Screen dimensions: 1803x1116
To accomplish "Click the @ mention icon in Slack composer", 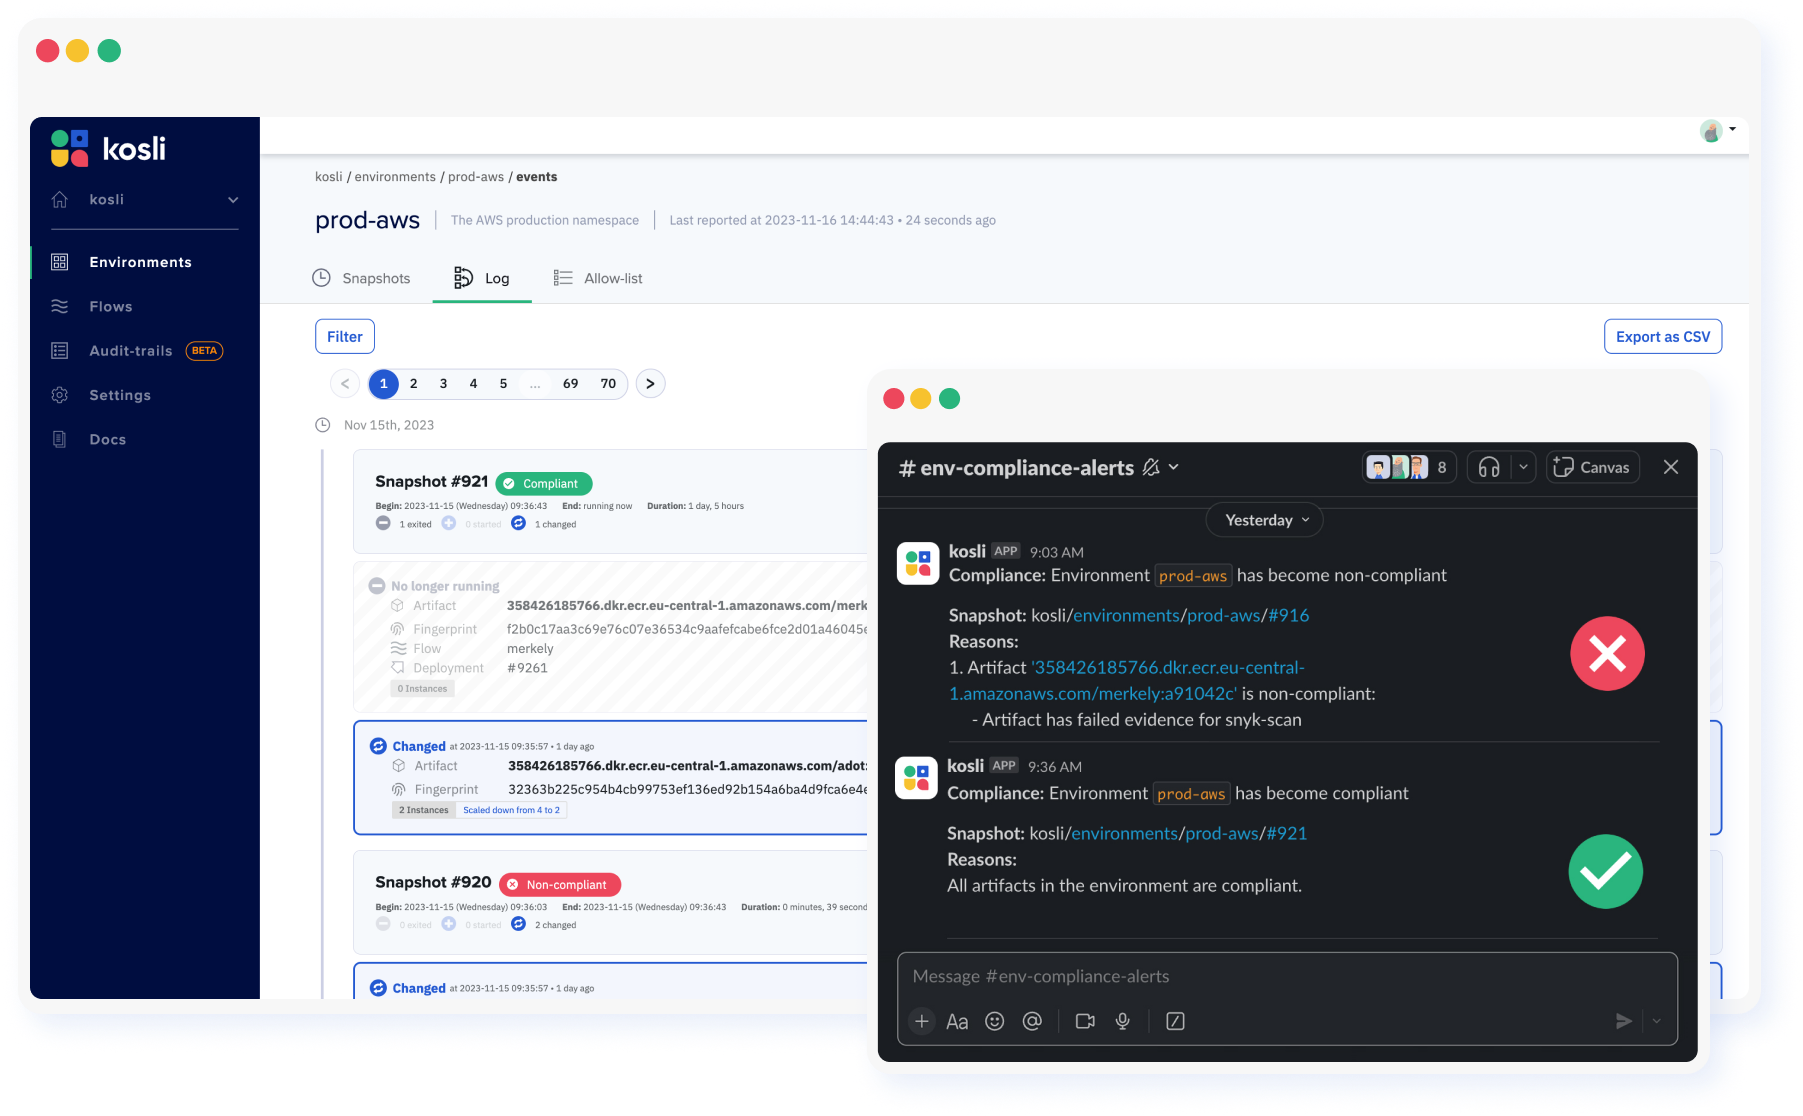I will click(x=1032, y=1021).
